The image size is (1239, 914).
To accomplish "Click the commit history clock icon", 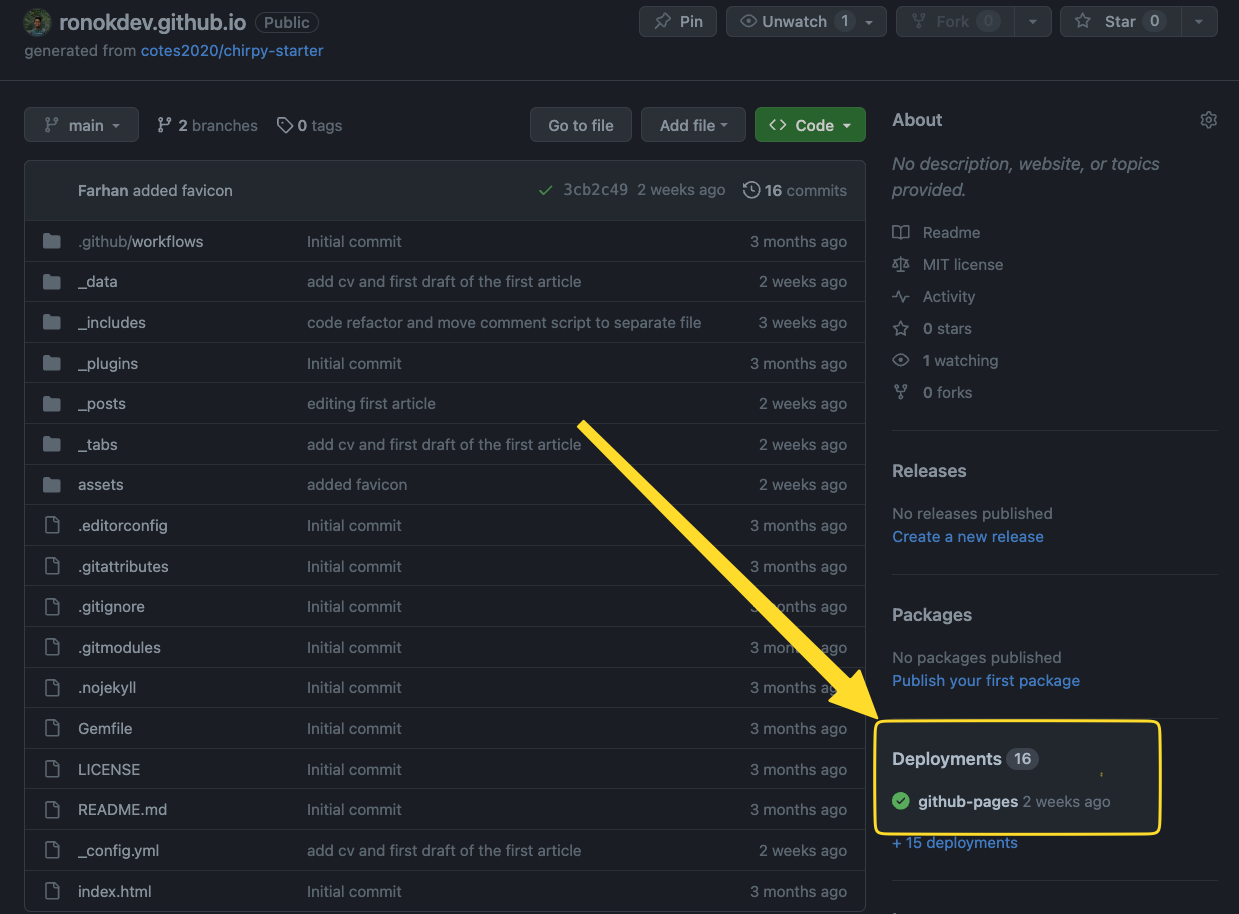I will pos(751,190).
